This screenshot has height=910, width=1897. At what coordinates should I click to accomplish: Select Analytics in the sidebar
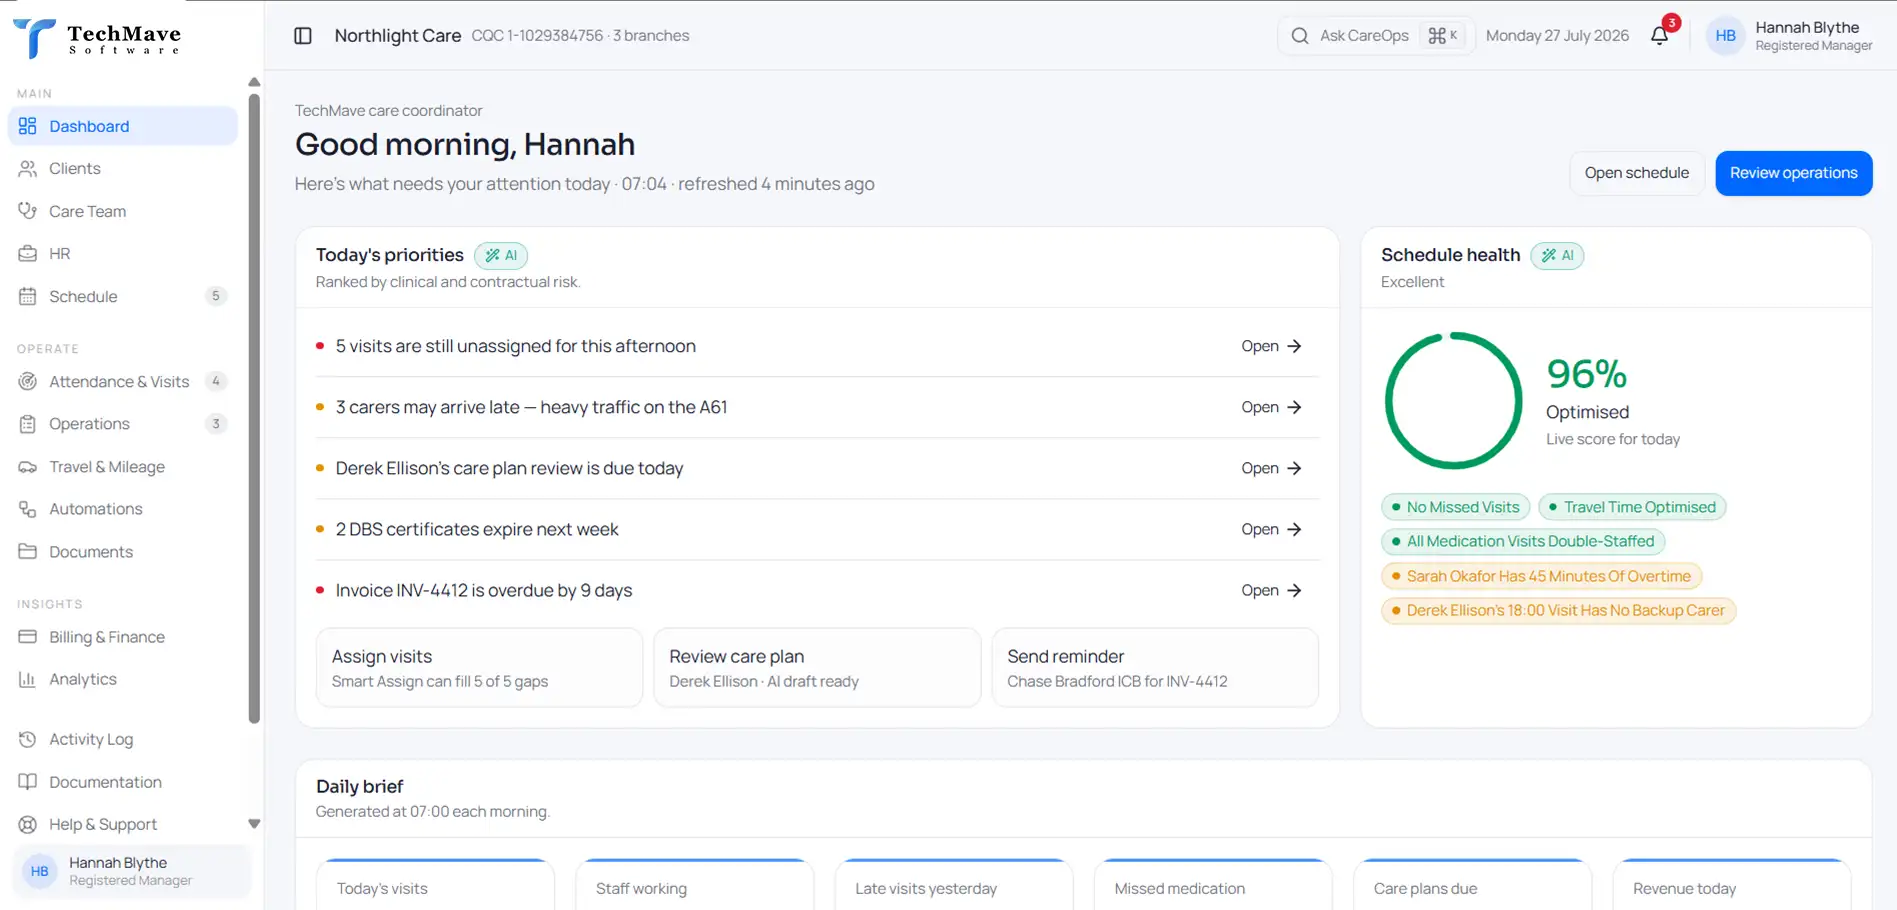123,679
